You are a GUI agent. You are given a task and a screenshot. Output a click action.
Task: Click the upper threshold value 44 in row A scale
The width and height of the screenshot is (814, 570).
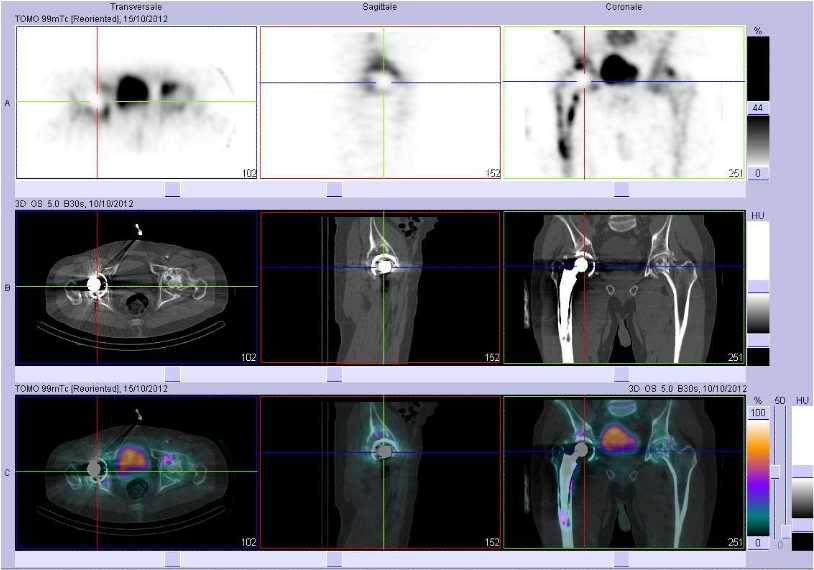(758, 108)
